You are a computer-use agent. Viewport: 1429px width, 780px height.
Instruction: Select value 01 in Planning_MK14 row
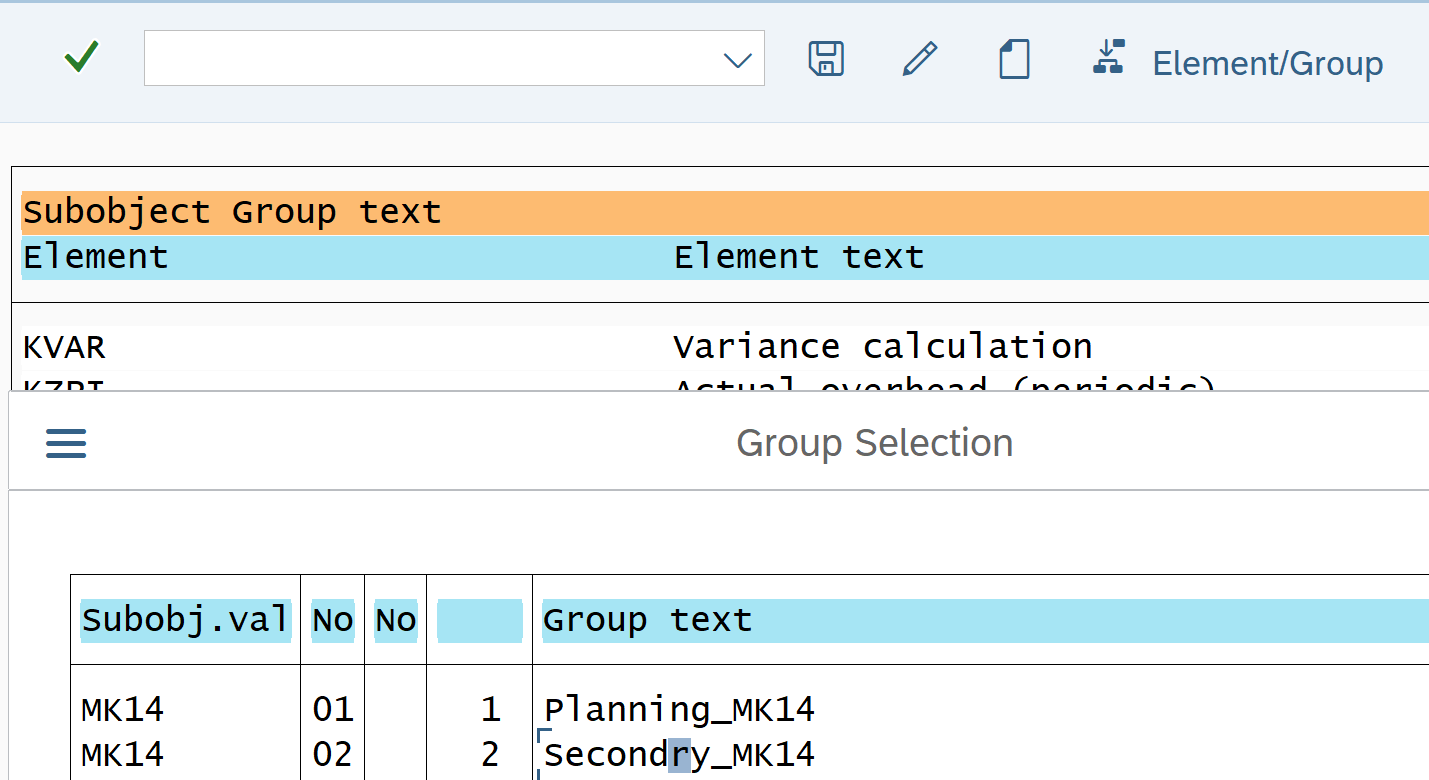tap(333, 710)
